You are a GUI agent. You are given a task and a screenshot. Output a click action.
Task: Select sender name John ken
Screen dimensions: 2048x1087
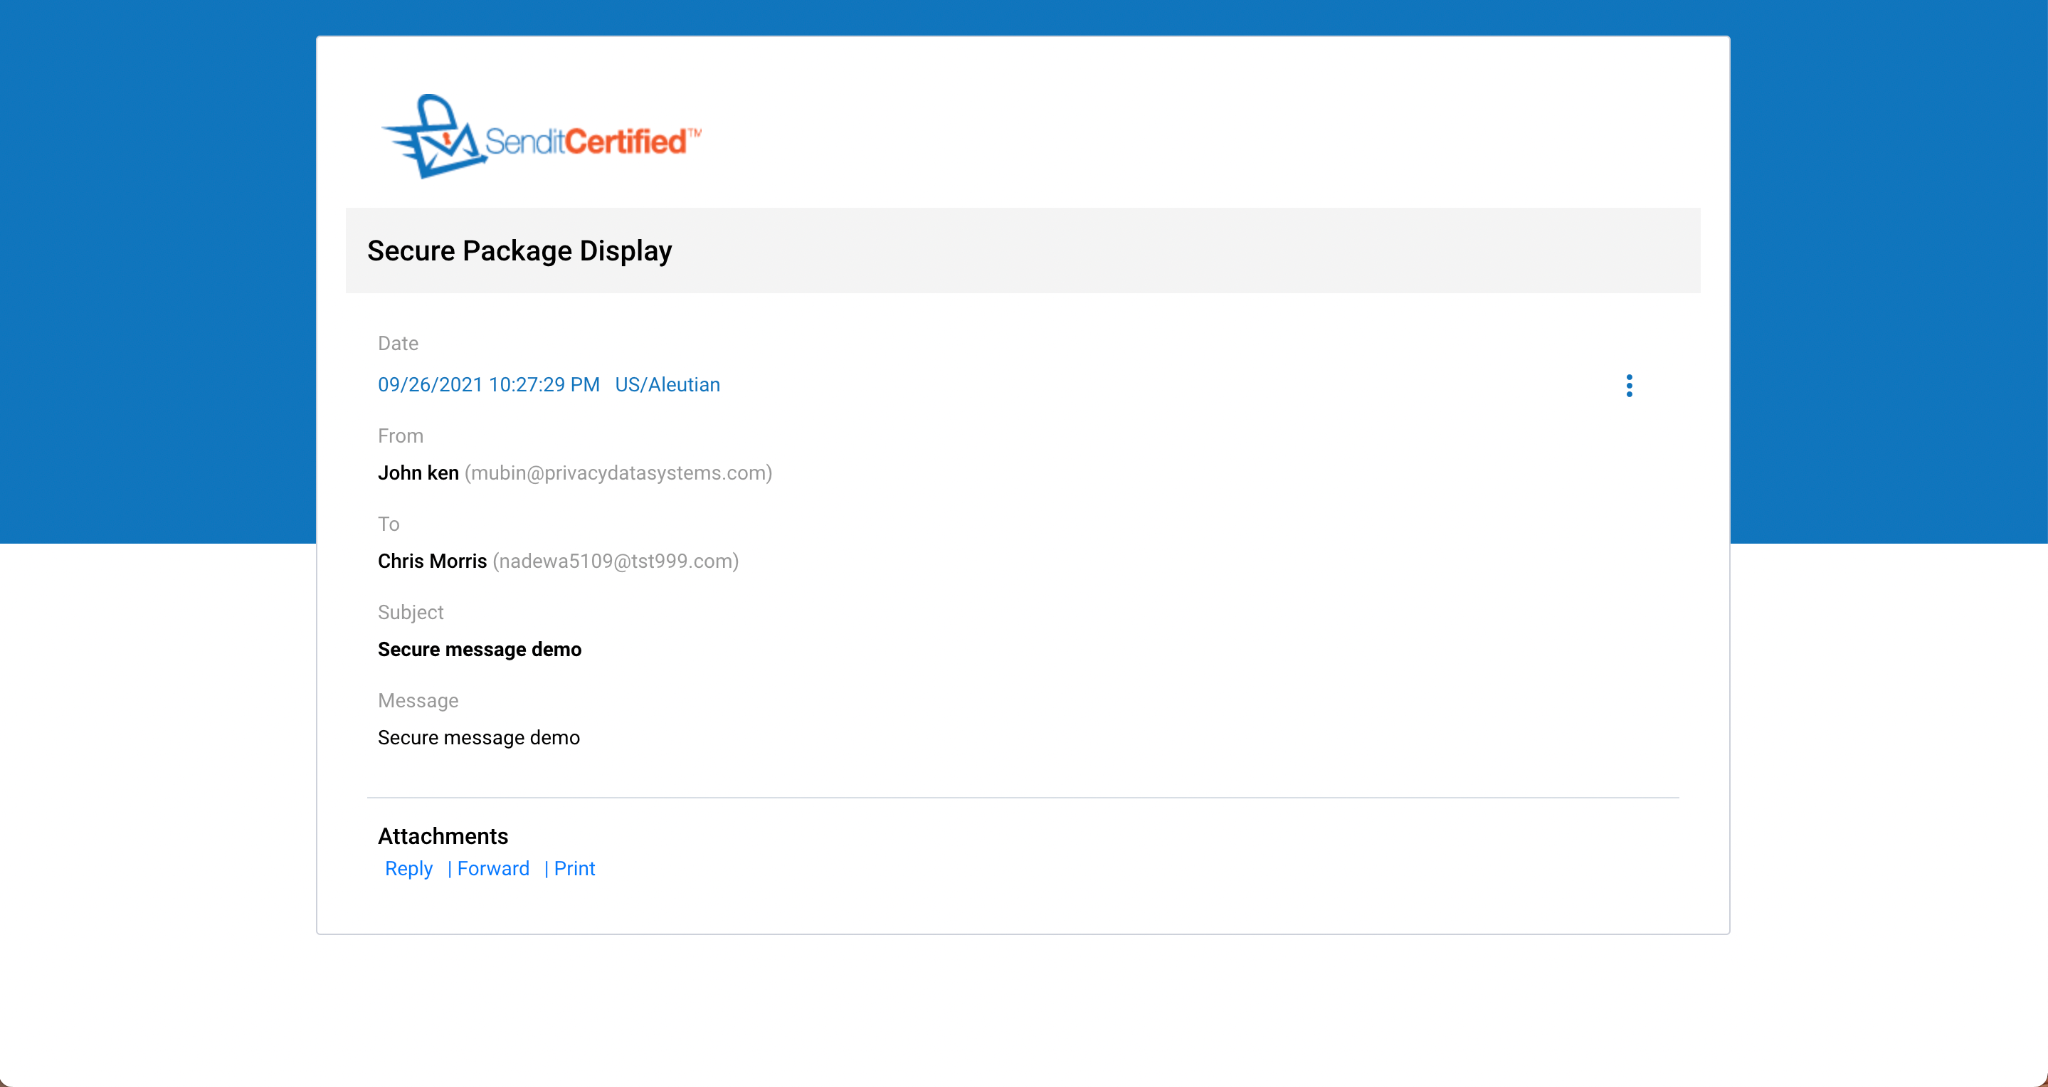click(418, 473)
